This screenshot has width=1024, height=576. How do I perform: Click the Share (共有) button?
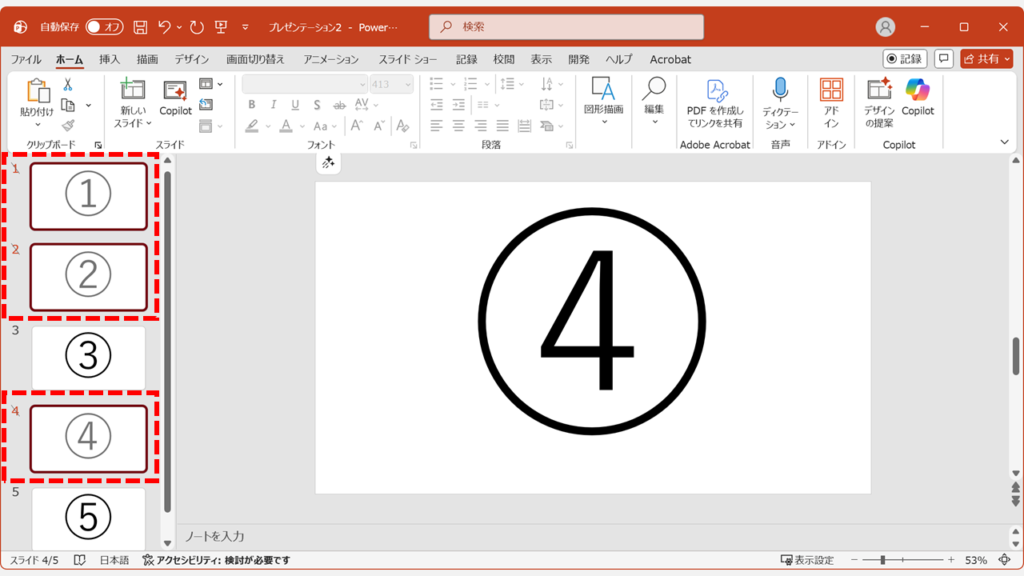[986, 59]
